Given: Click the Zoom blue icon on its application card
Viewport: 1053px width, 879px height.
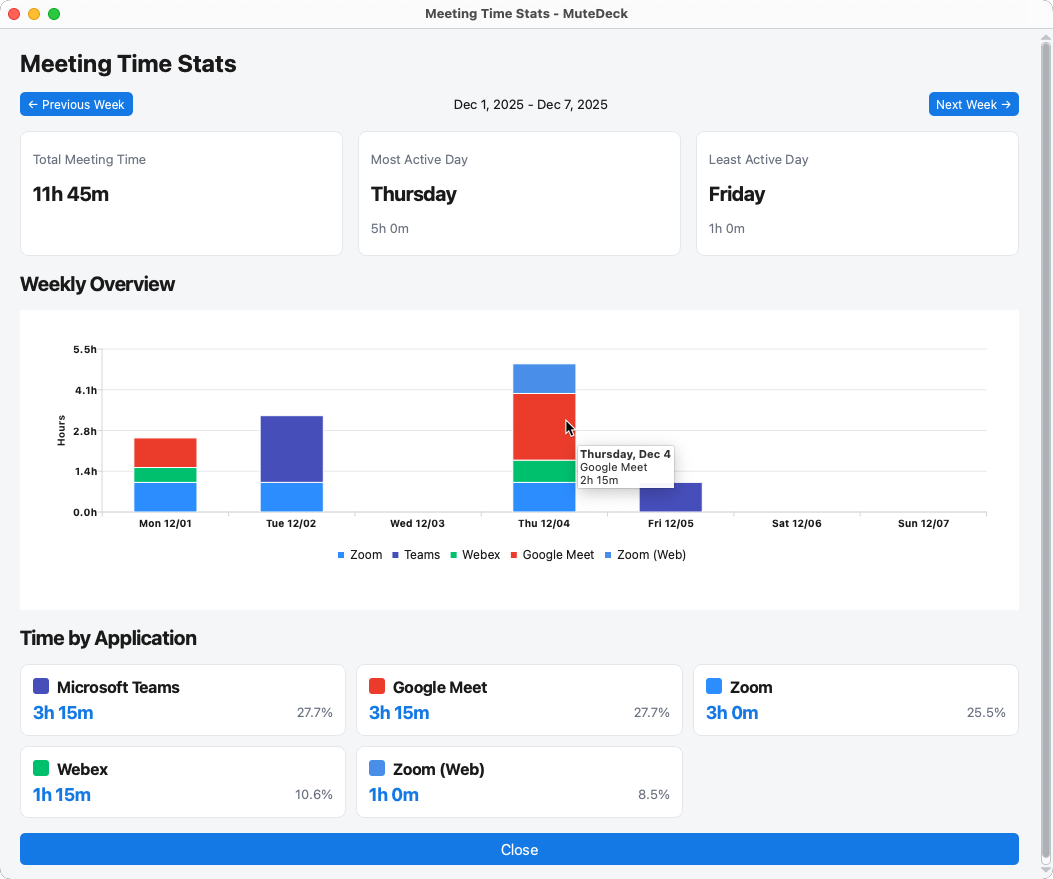Looking at the screenshot, I should click(x=712, y=687).
